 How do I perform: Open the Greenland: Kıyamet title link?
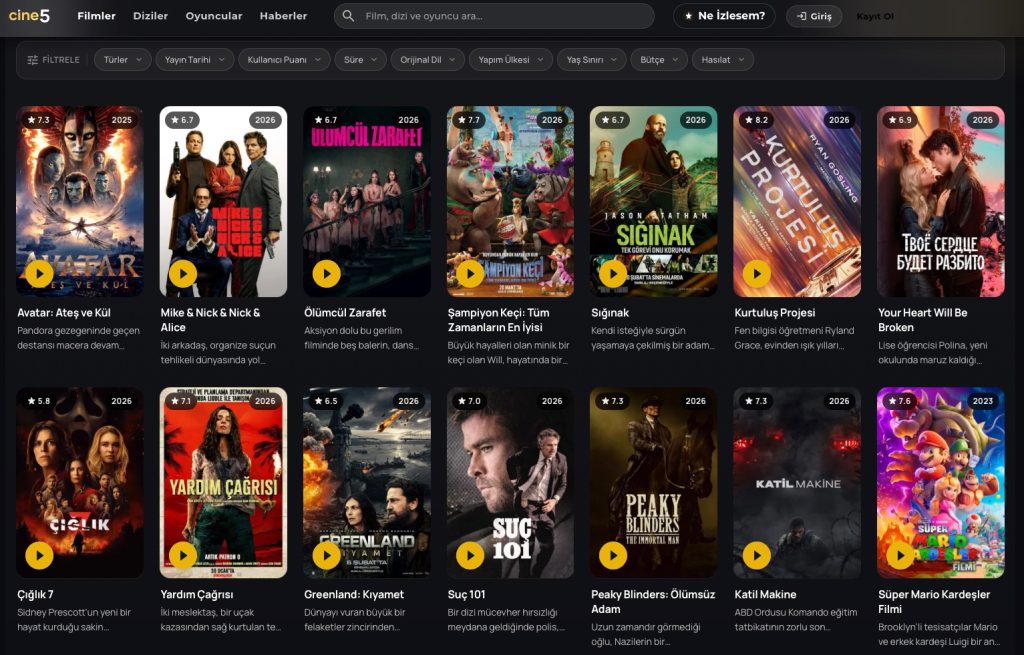tap(354, 594)
